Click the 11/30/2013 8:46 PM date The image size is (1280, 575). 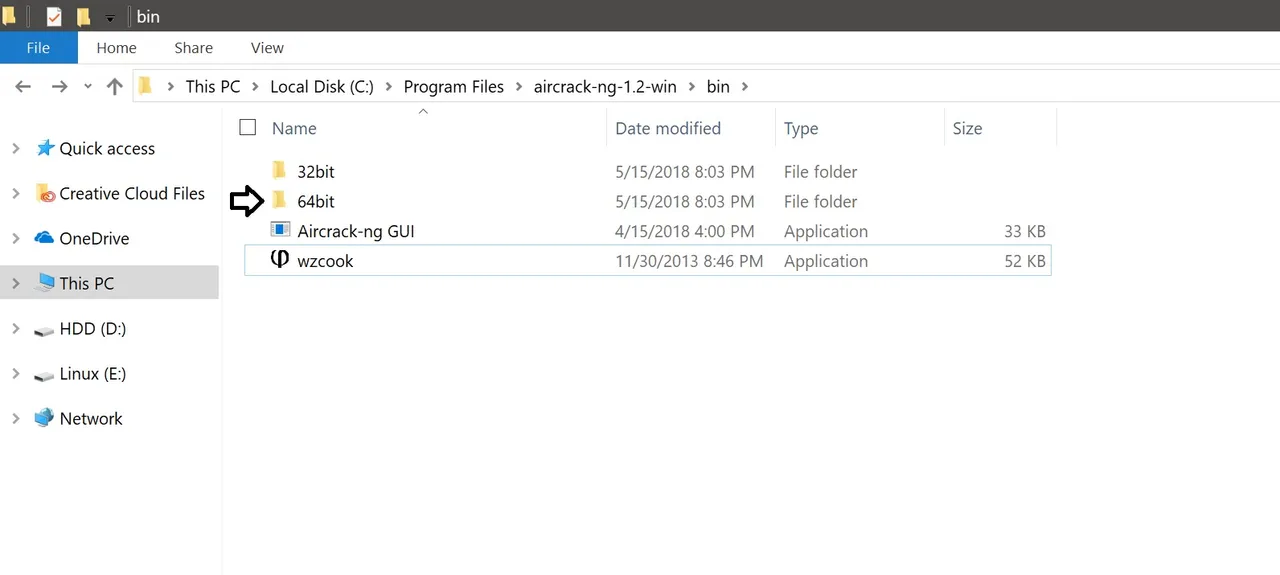click(689, 262)
